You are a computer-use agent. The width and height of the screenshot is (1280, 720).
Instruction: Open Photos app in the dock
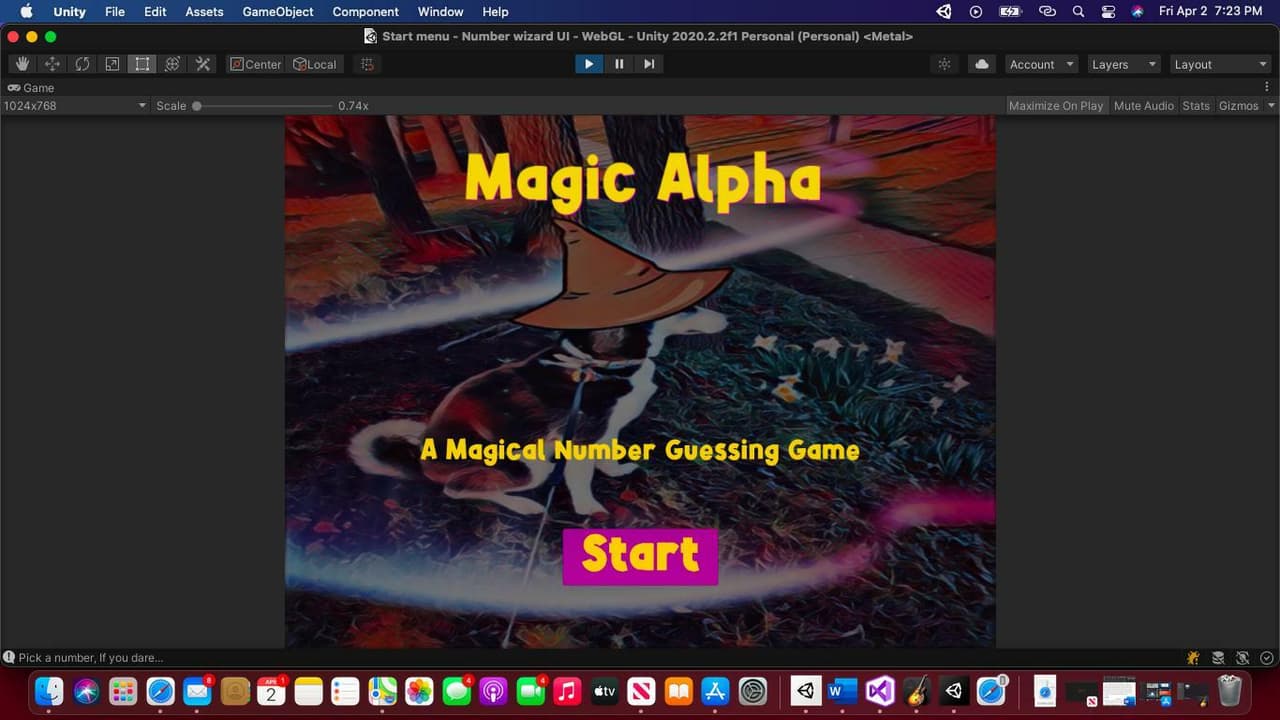click(x=419, y=691)
